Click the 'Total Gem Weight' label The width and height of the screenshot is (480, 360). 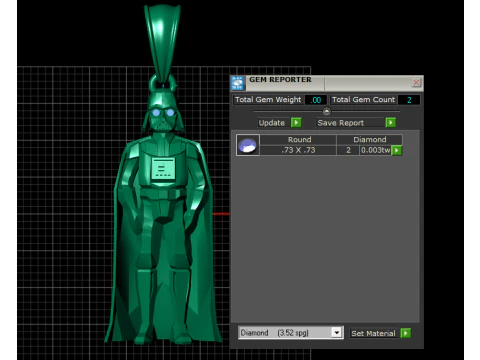click(268, 100)
